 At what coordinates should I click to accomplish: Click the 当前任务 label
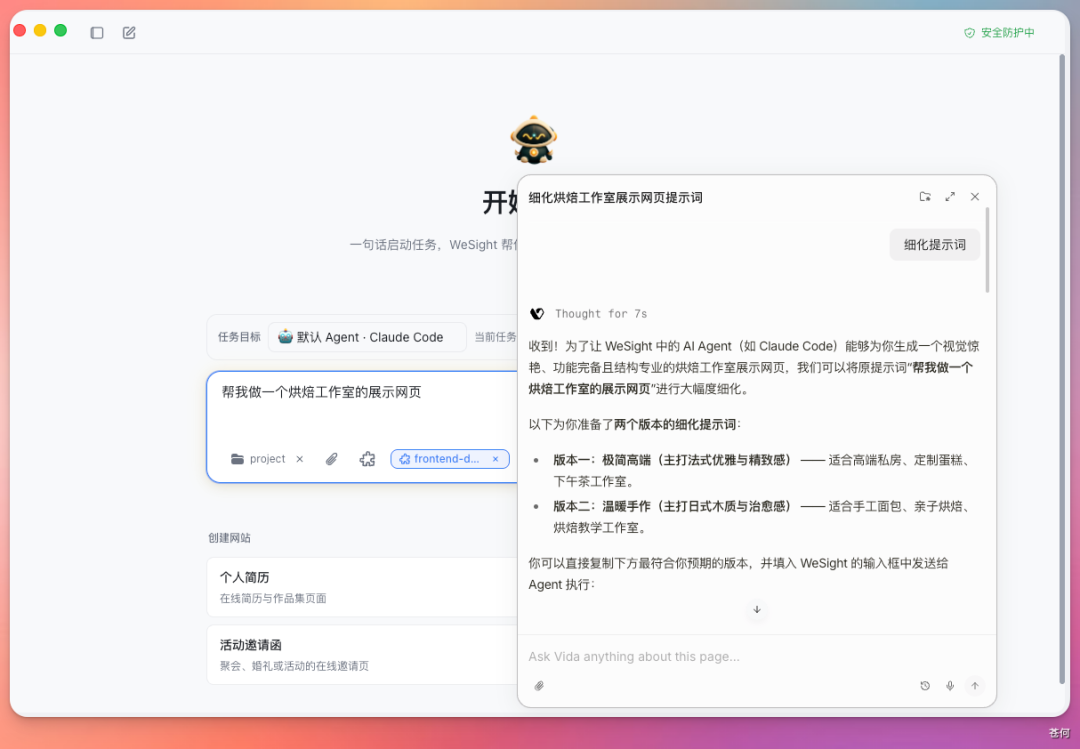click(495, 337)
